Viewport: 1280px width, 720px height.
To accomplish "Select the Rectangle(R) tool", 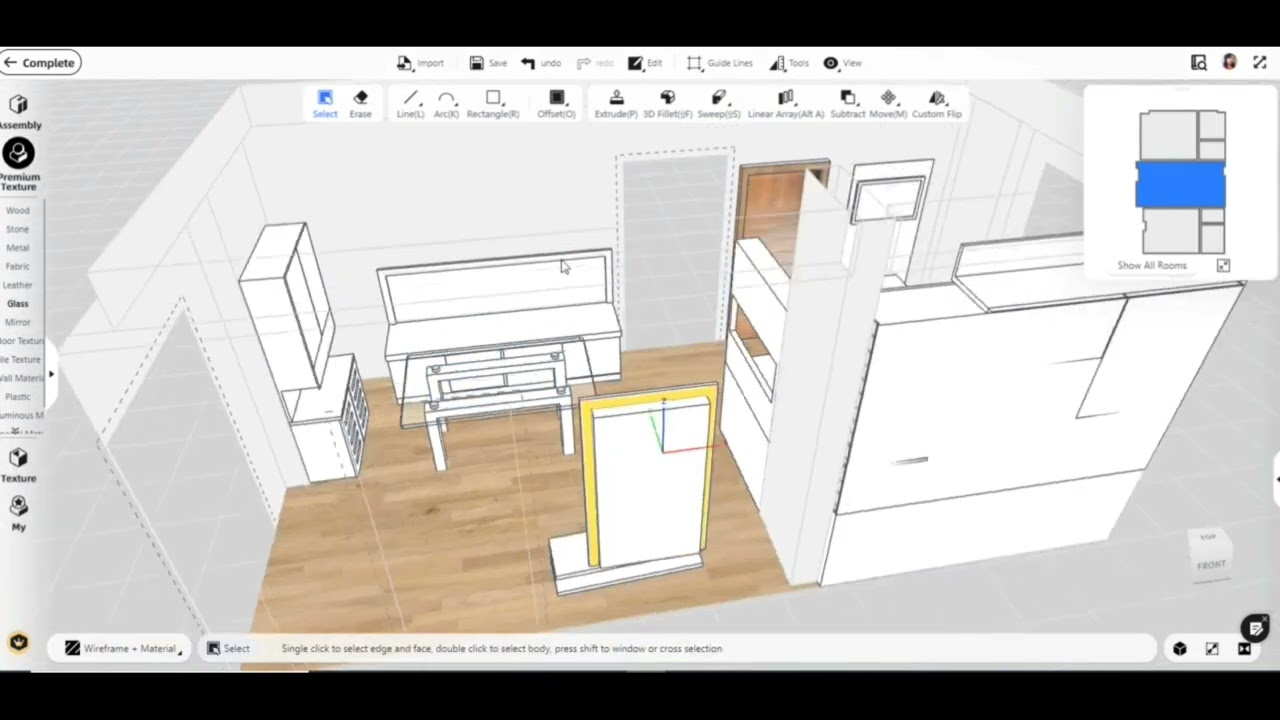I will pos(493,104).
